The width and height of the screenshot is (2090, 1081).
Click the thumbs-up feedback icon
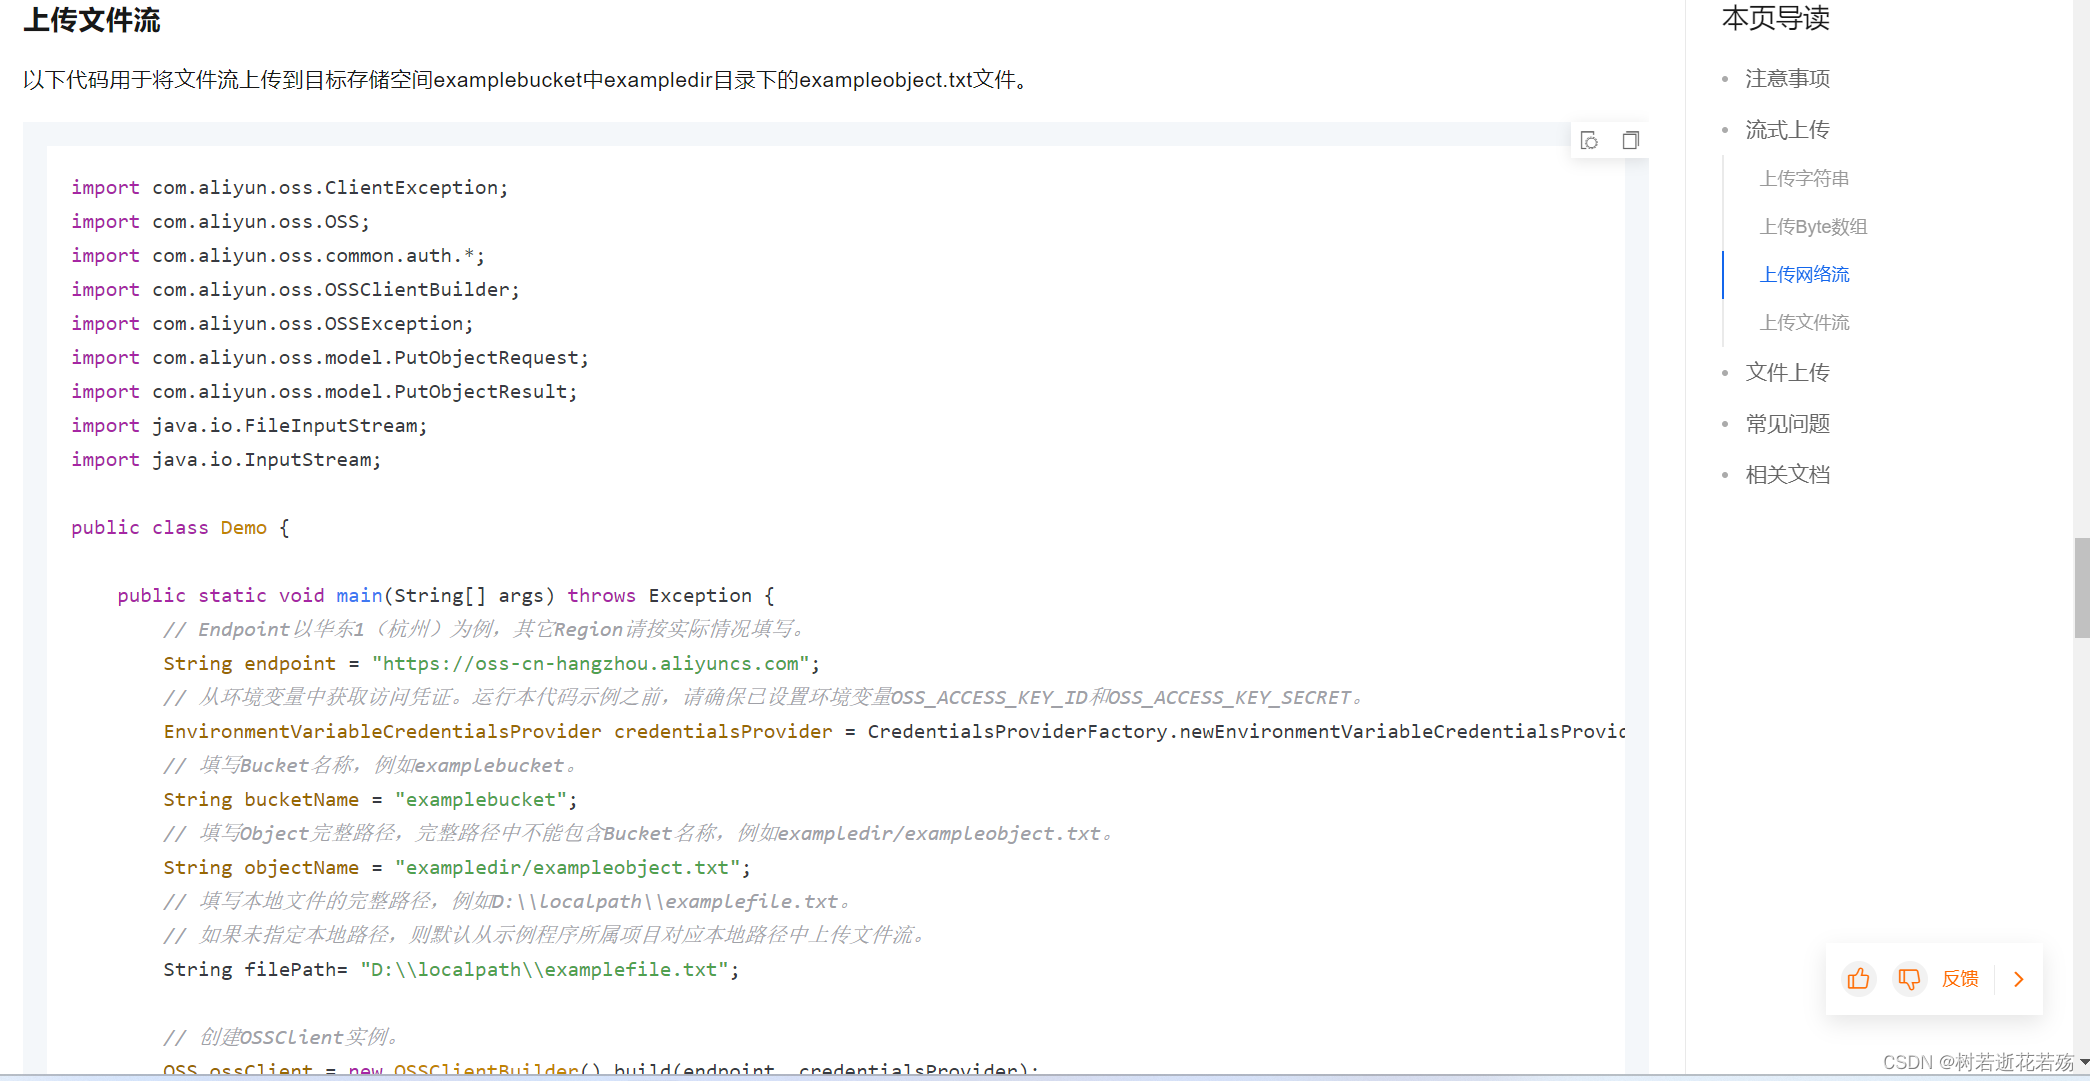(1858, 979)
